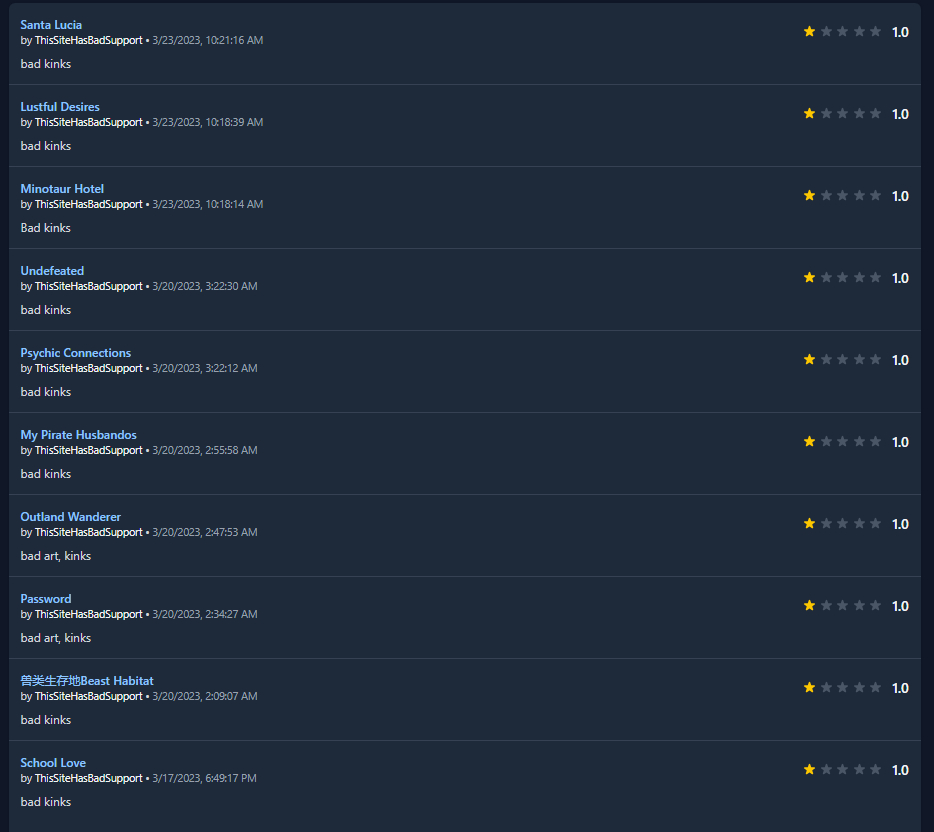Click the gold star on Psychic Connections review
Image resolution: width=934 pixels, height=832 pixels.
coord(809,359)
